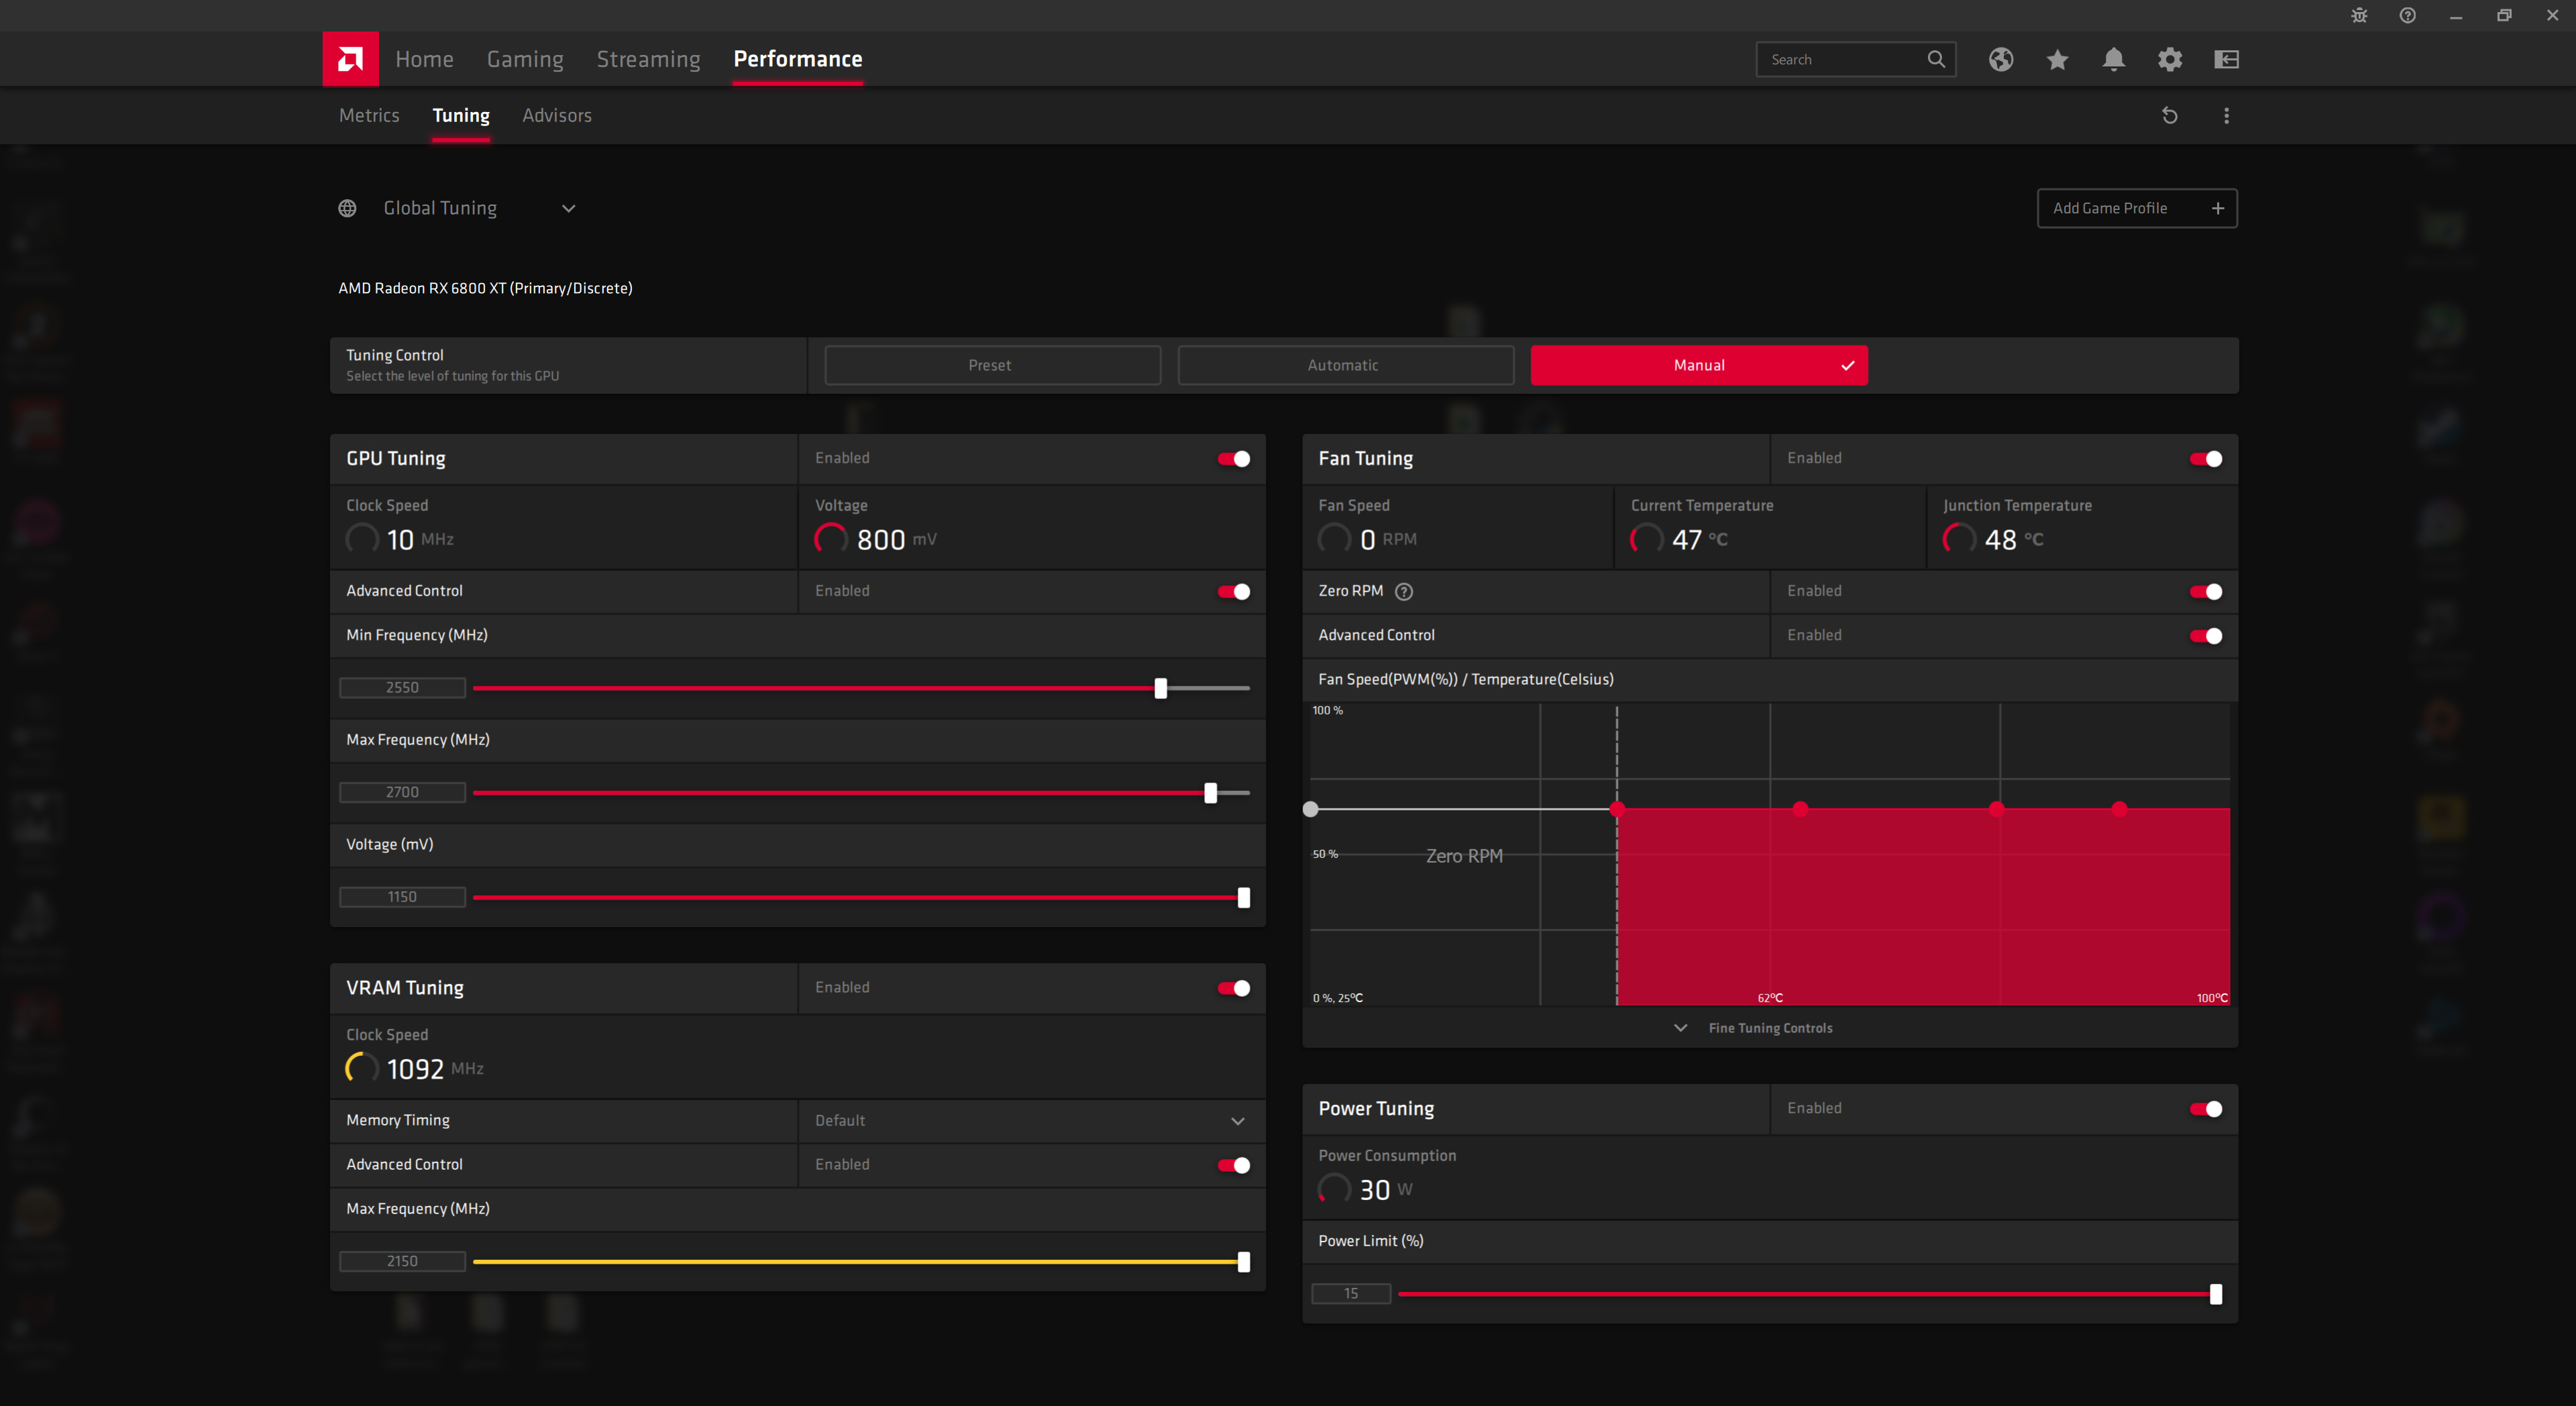Disable the Power Tuning toggle
2576x1406 pixels.
tap(2205, 1109)
